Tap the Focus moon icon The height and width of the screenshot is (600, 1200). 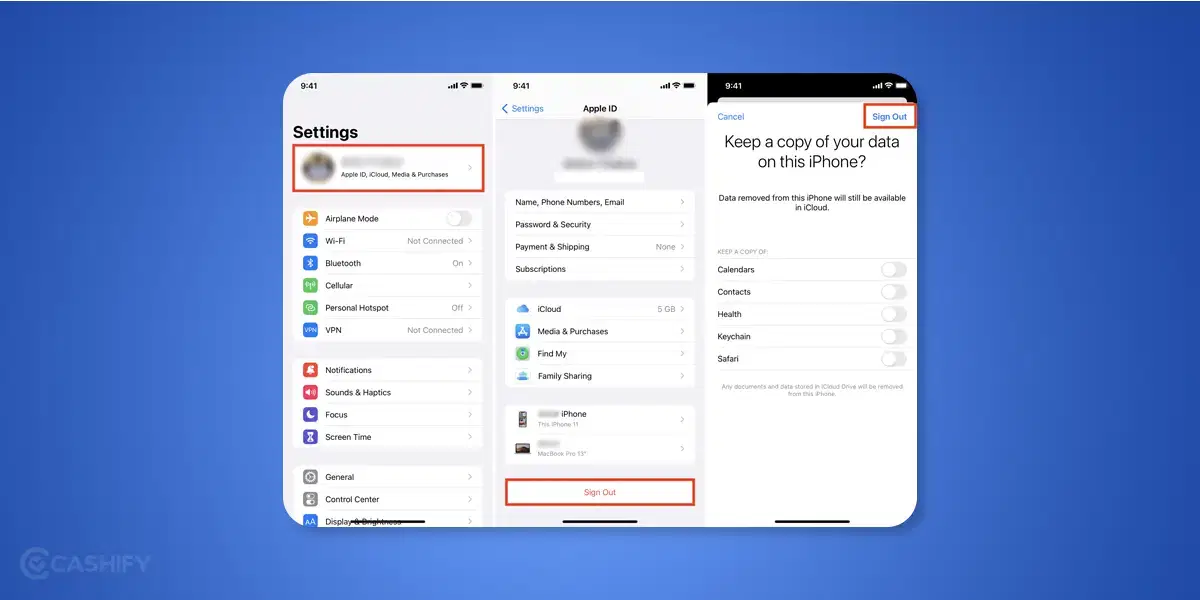point(310,414)
